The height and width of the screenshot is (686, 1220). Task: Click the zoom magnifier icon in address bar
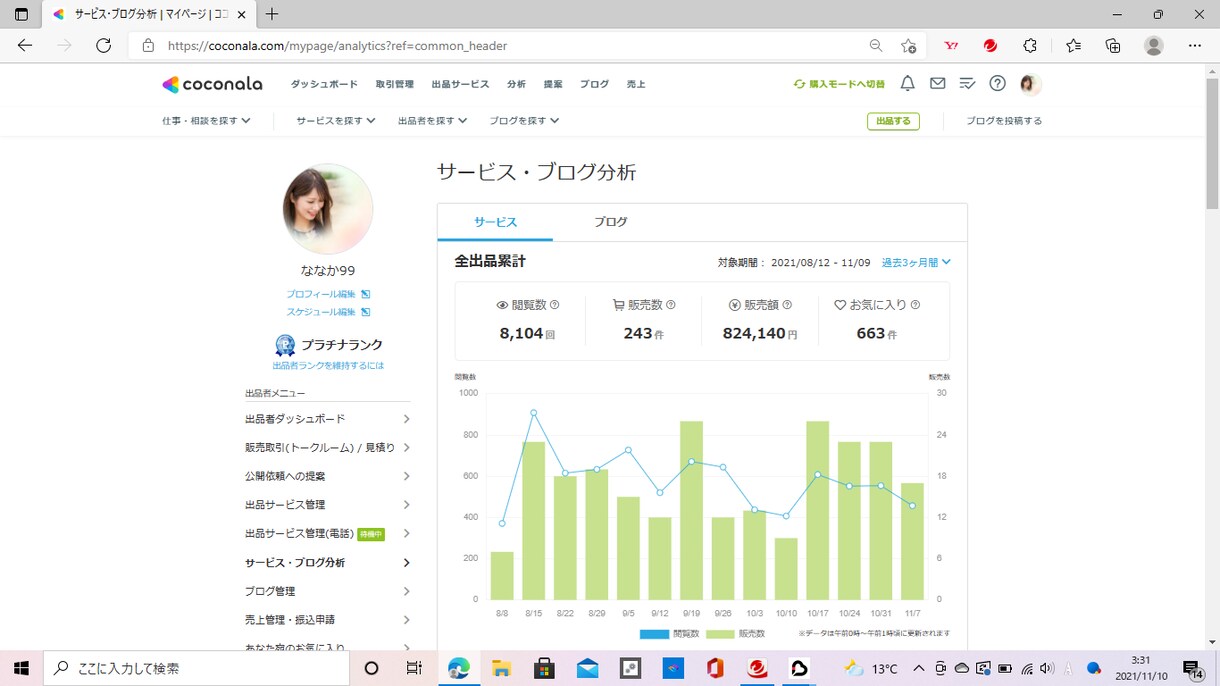[x=876, y=45]
